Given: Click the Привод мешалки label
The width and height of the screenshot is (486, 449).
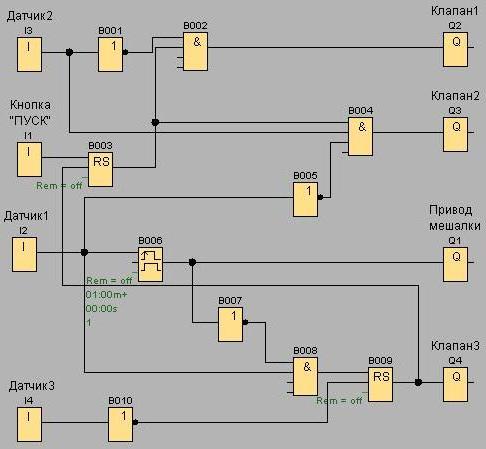Looking at the screenshot, I should point(455,218).
